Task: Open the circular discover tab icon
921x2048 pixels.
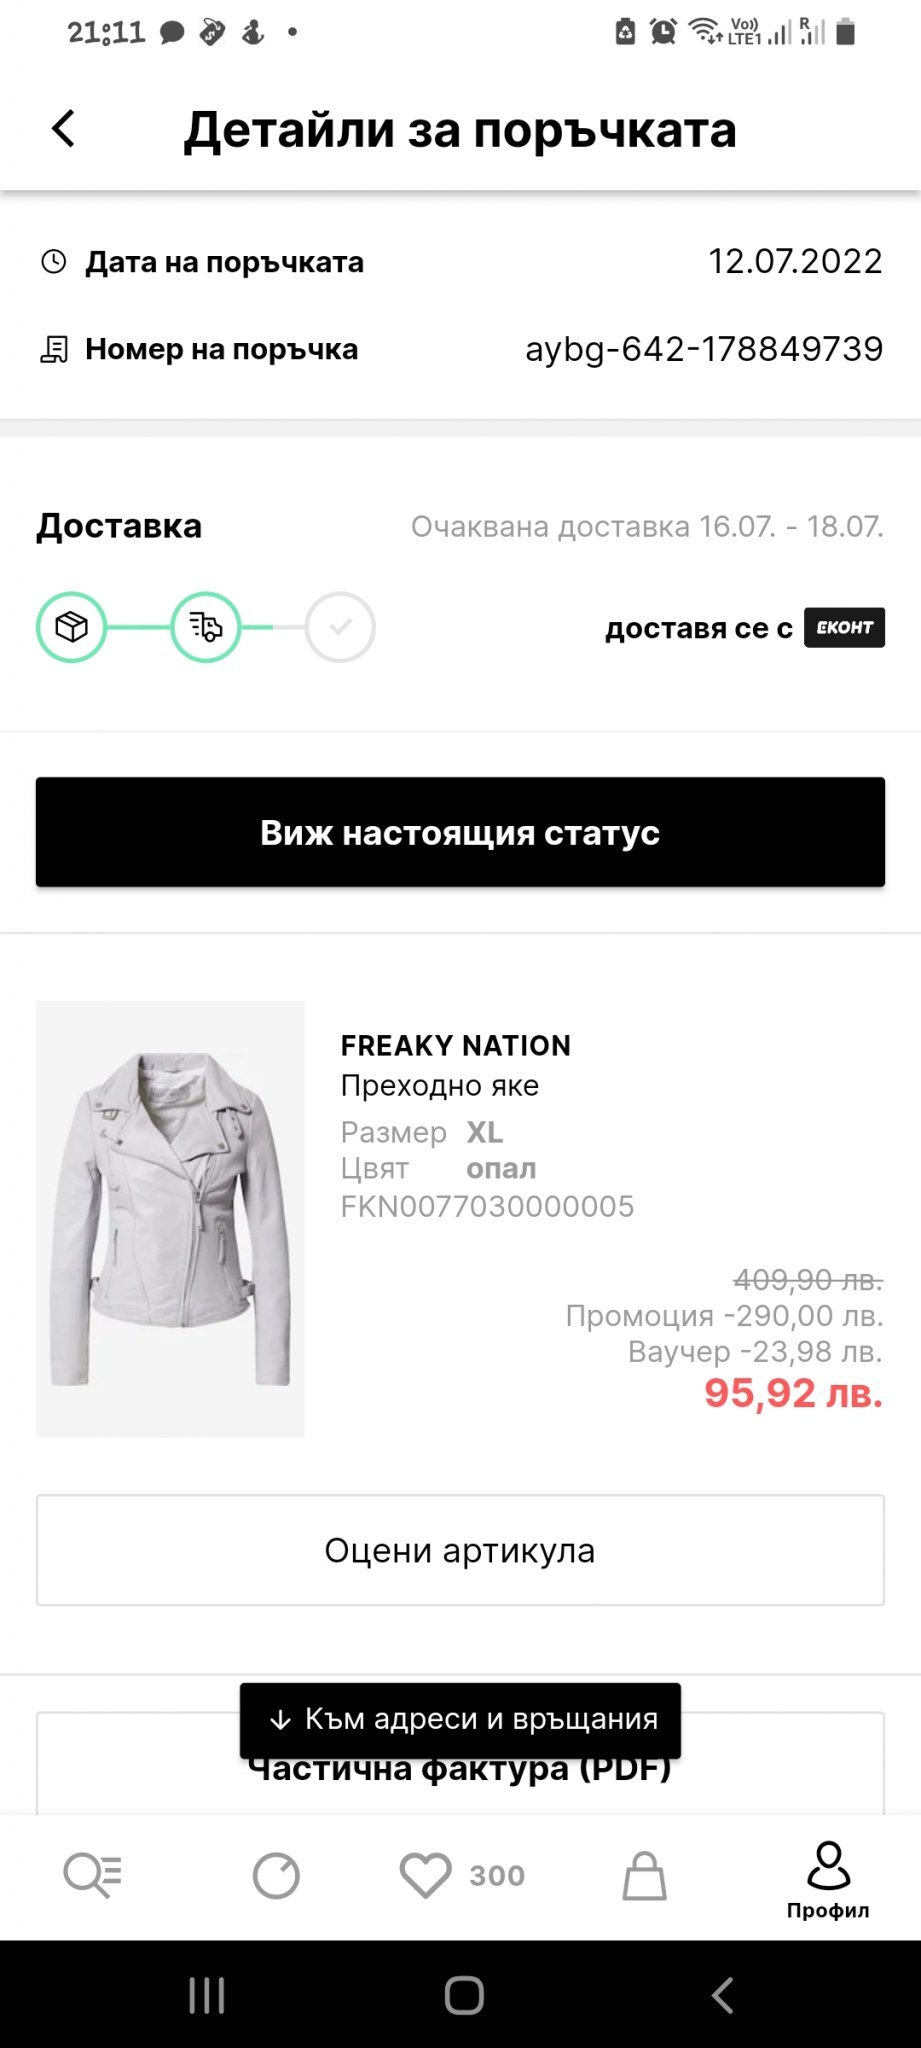Action: [276, 1875]
